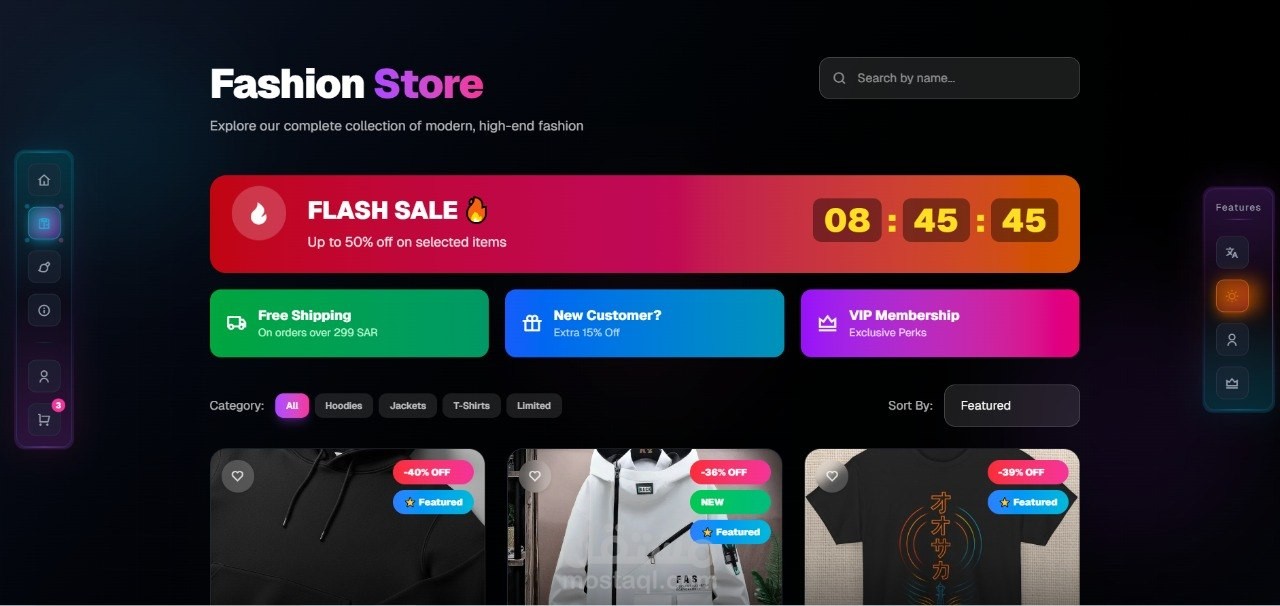Click the New Customer? Extra 15% Off banner
This screenshot has height=606, width=1280.
pyautogui.click(x=645, y=323)
